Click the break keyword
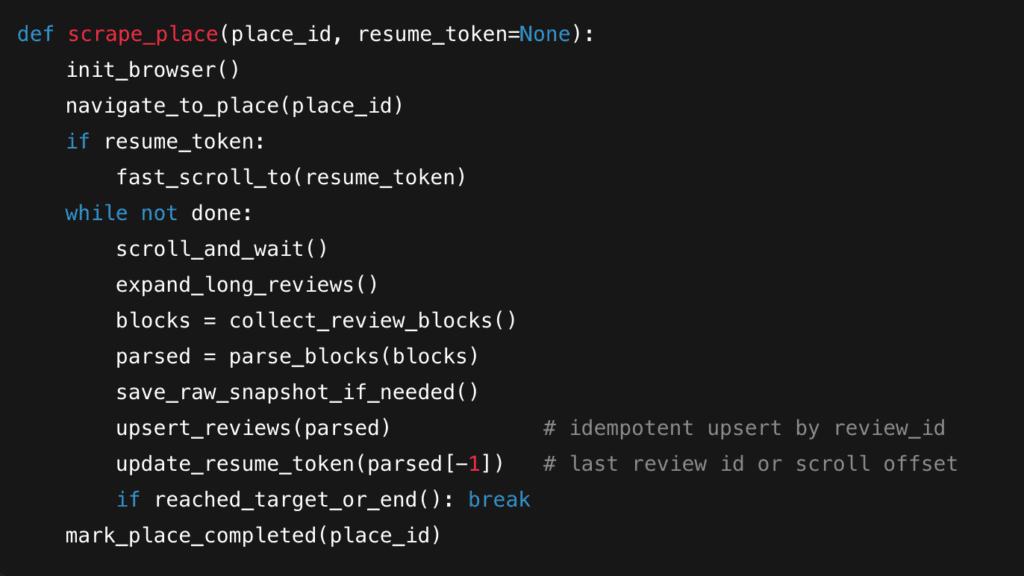Viewport: 1024px width, 576px height. point(499,500)
